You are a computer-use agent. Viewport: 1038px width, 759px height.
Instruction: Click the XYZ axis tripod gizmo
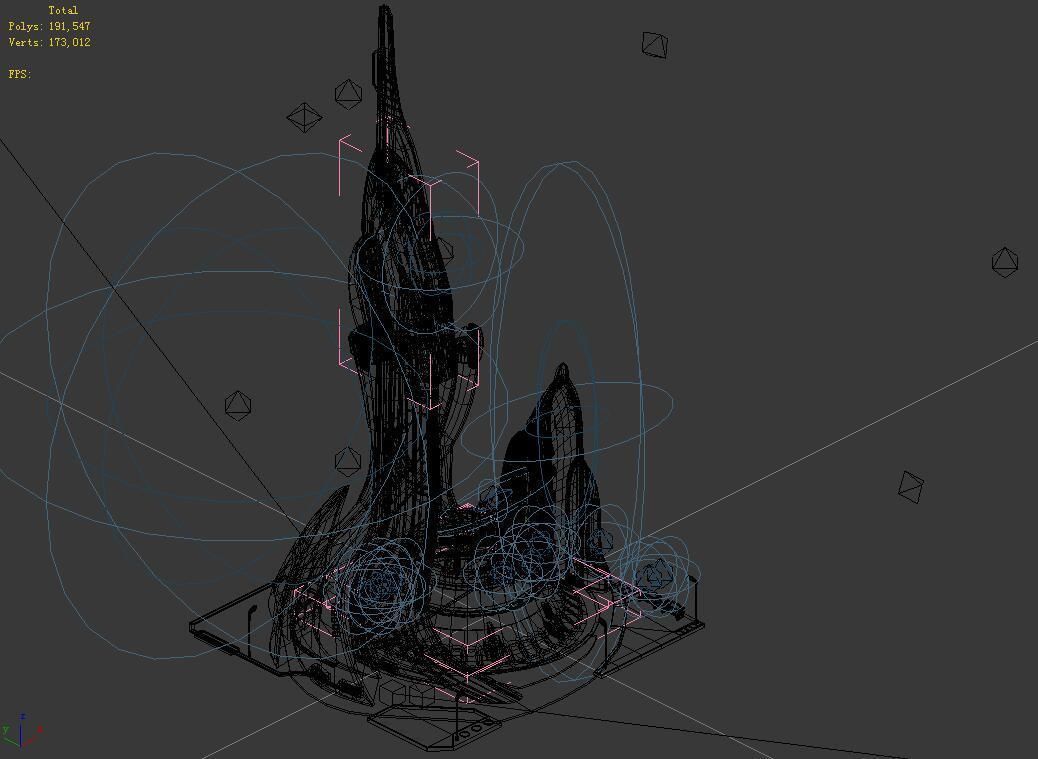[22, 731]
